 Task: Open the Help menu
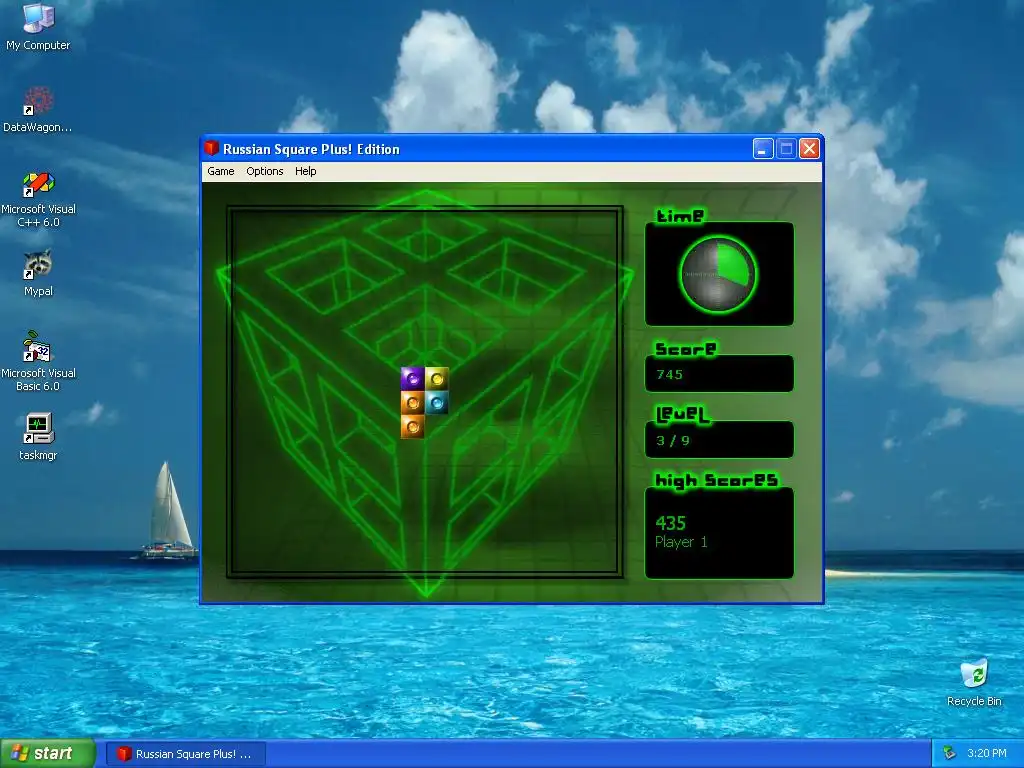305,171
